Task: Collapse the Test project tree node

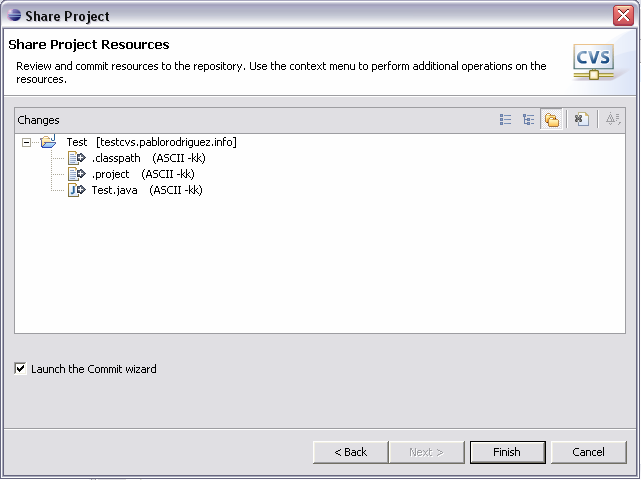Action: point(26,142)
